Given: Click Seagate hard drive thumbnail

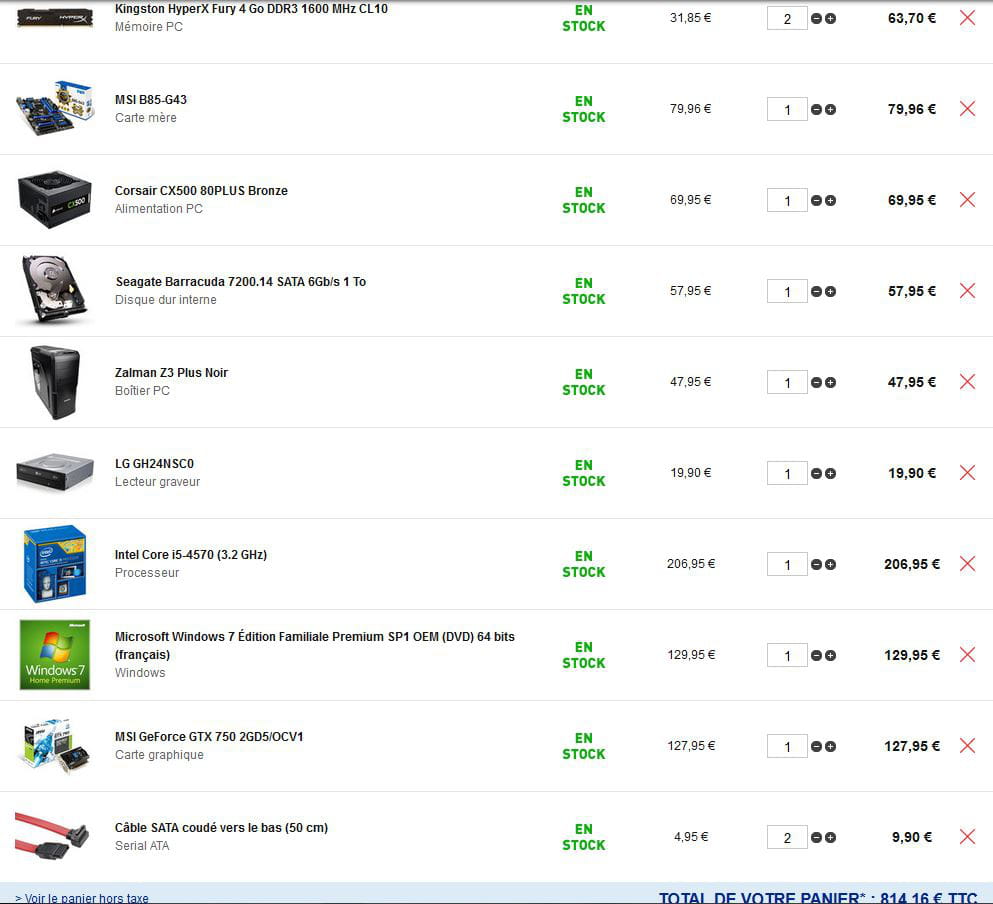Looking at the screenshot, I should coord(53,290).
